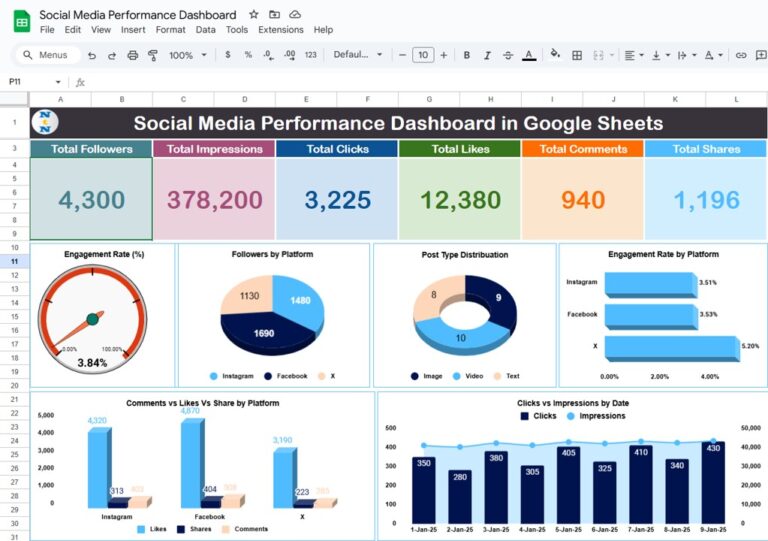Expand horizontal align dropdown arrow
This screenshot has width=768, height=541.
pos(642,55)
